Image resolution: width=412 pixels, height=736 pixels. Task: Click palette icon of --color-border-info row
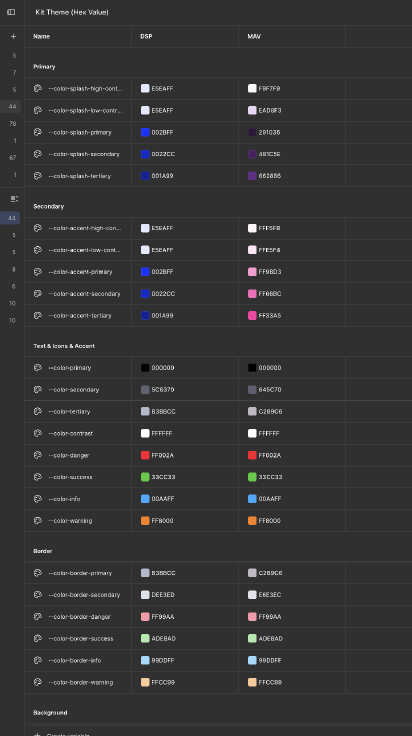38,660
